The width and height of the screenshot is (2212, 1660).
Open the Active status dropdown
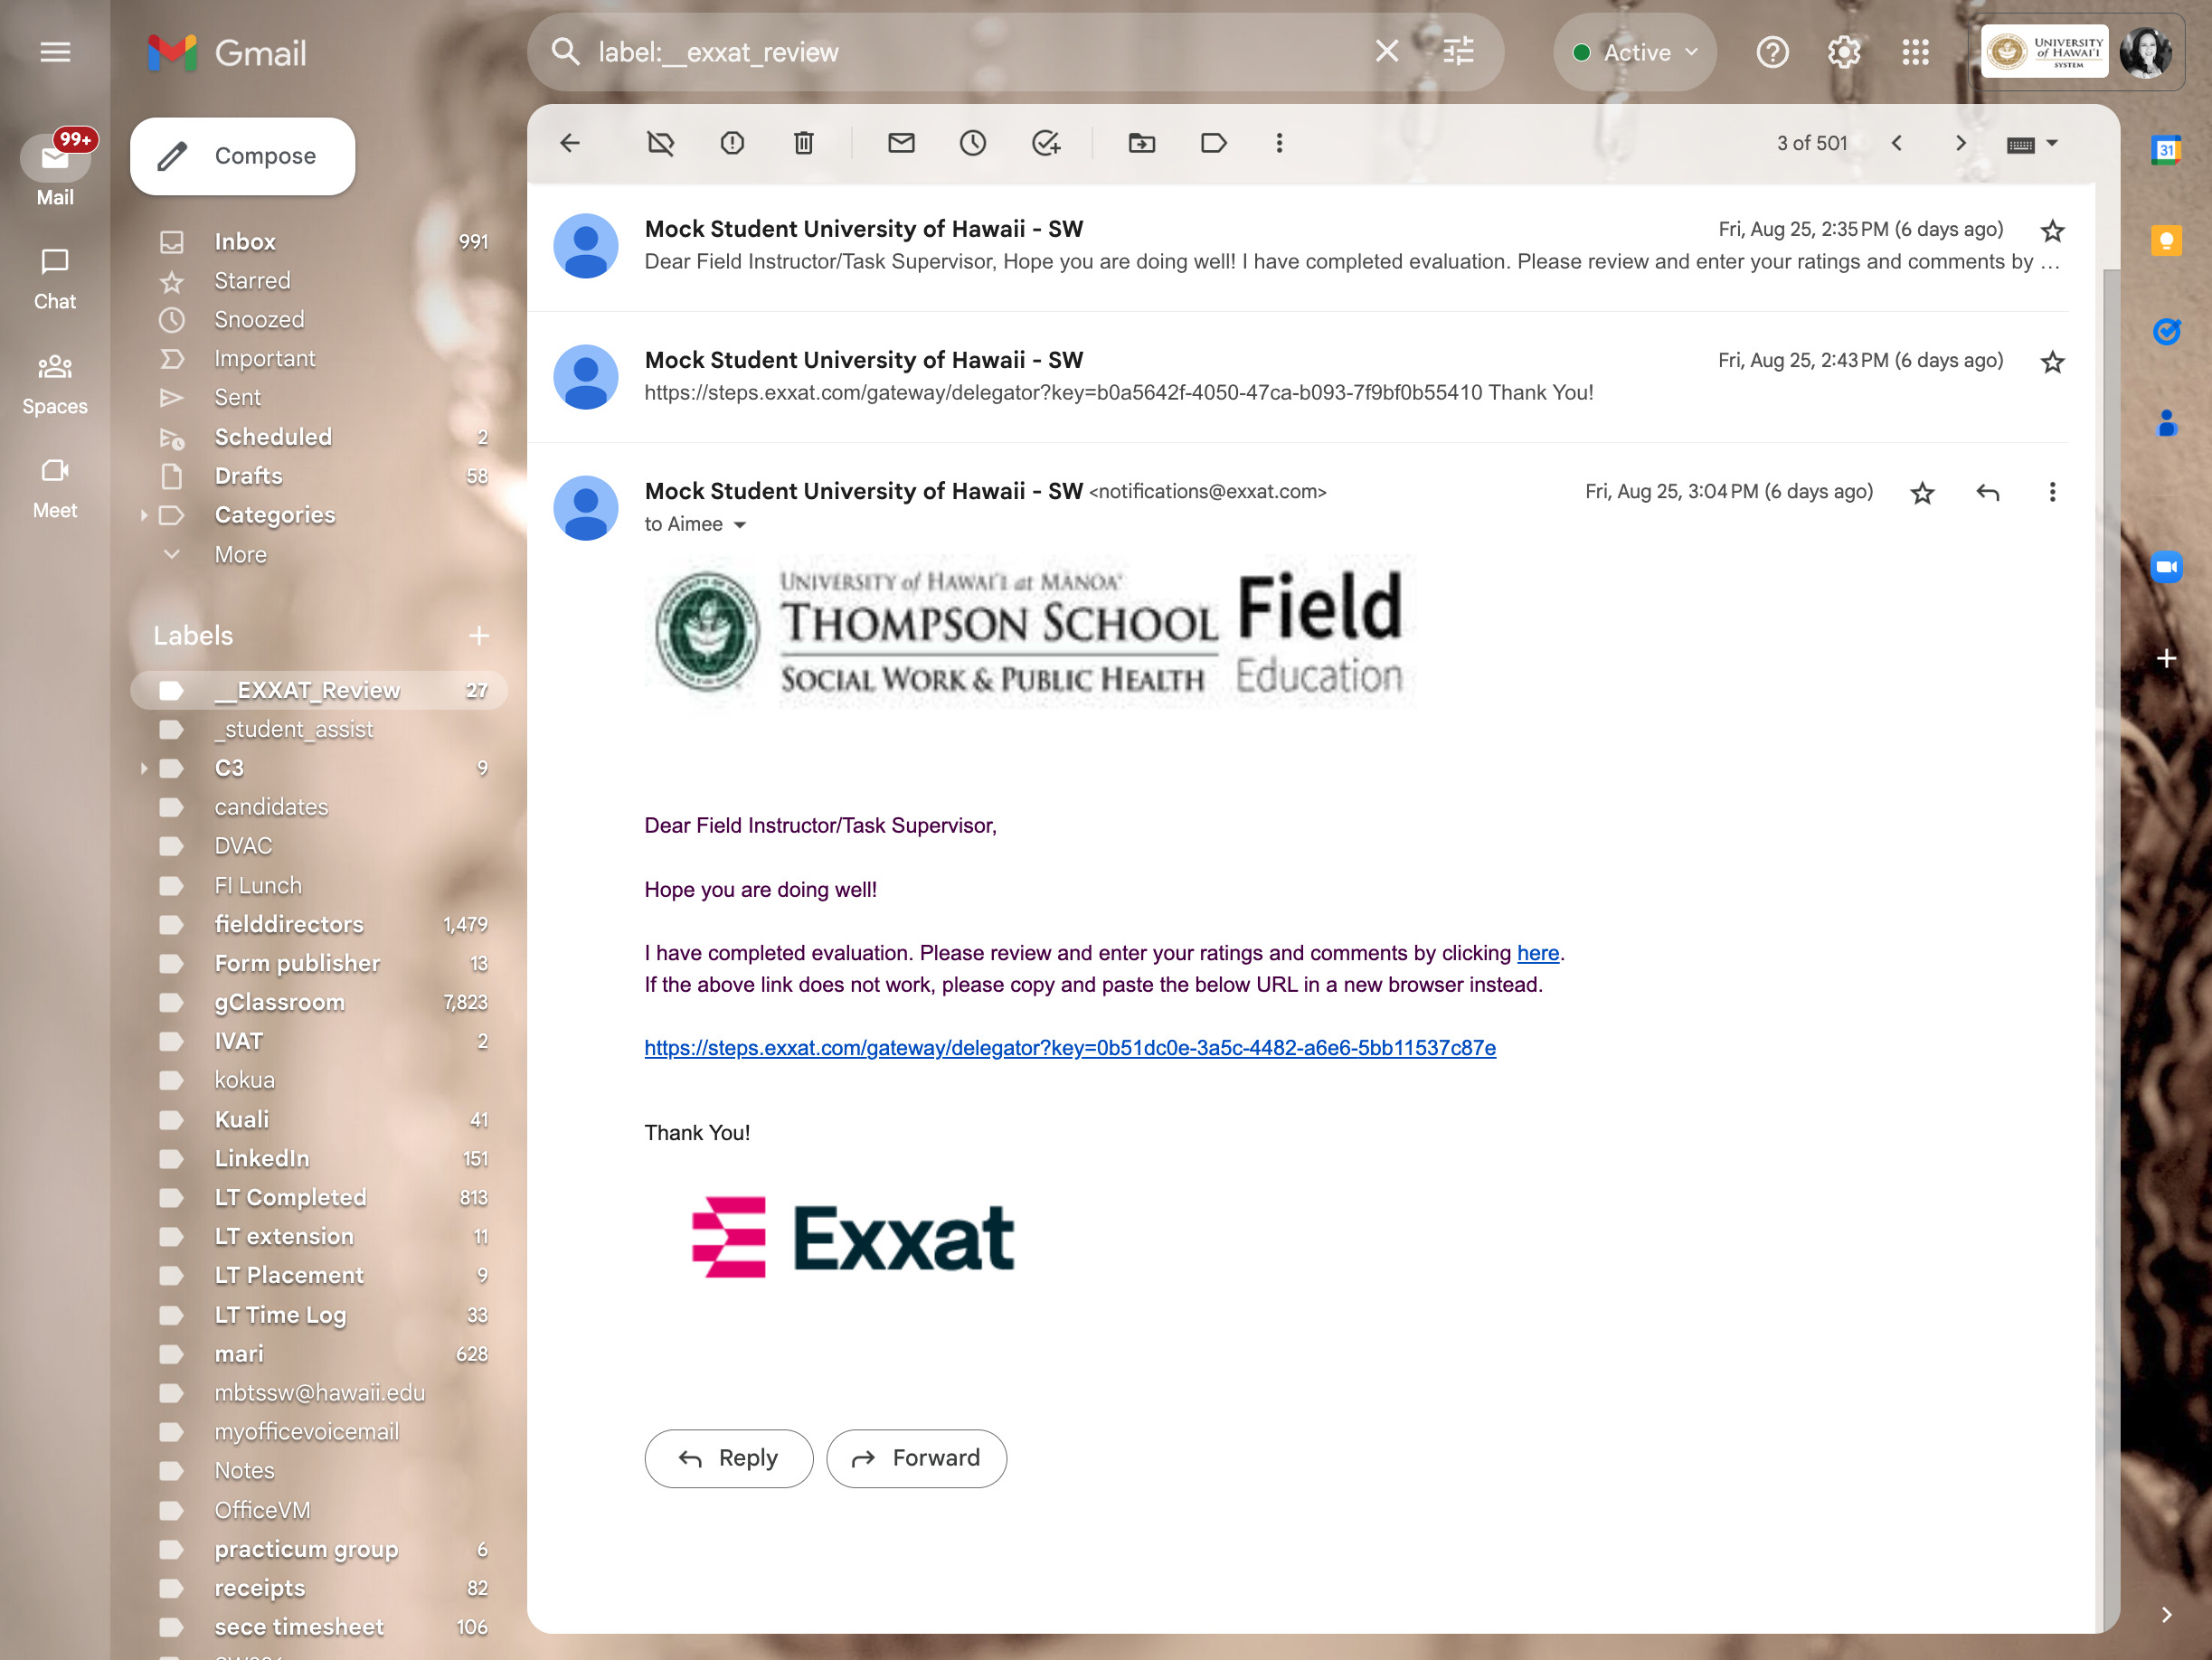tap(1635, 52)
